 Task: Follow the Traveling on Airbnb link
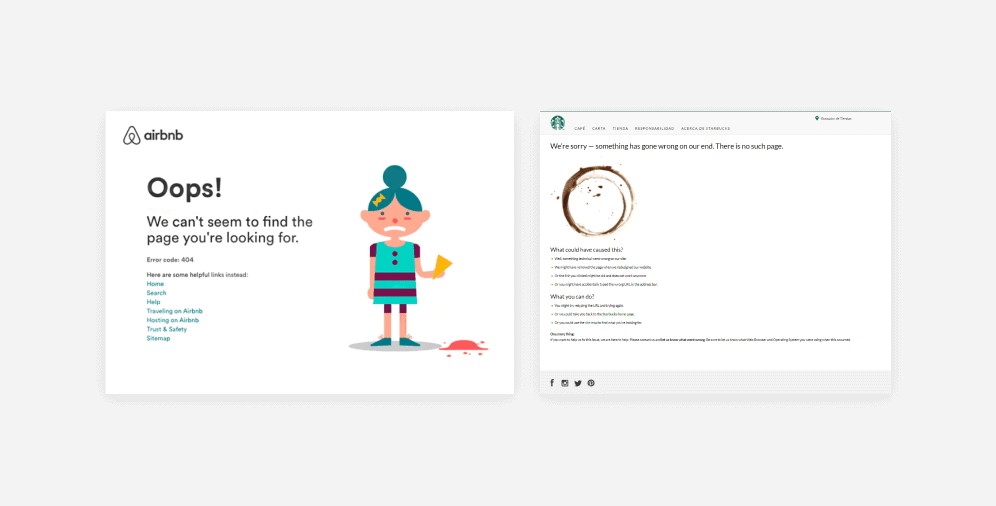(175, 311)
